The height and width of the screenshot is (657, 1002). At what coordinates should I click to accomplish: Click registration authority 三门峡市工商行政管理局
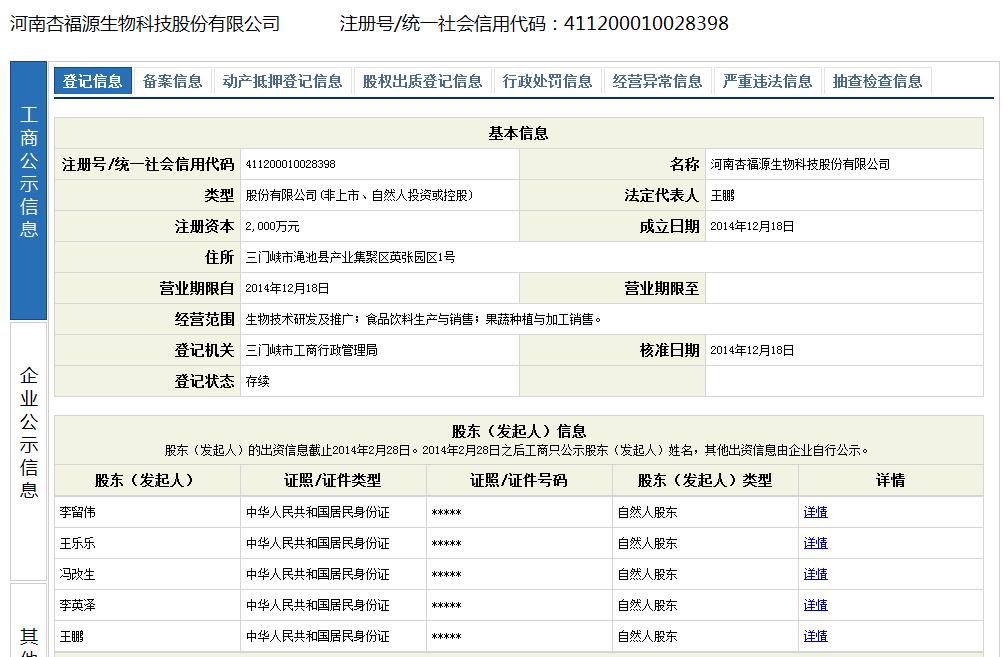pos(311,350)
